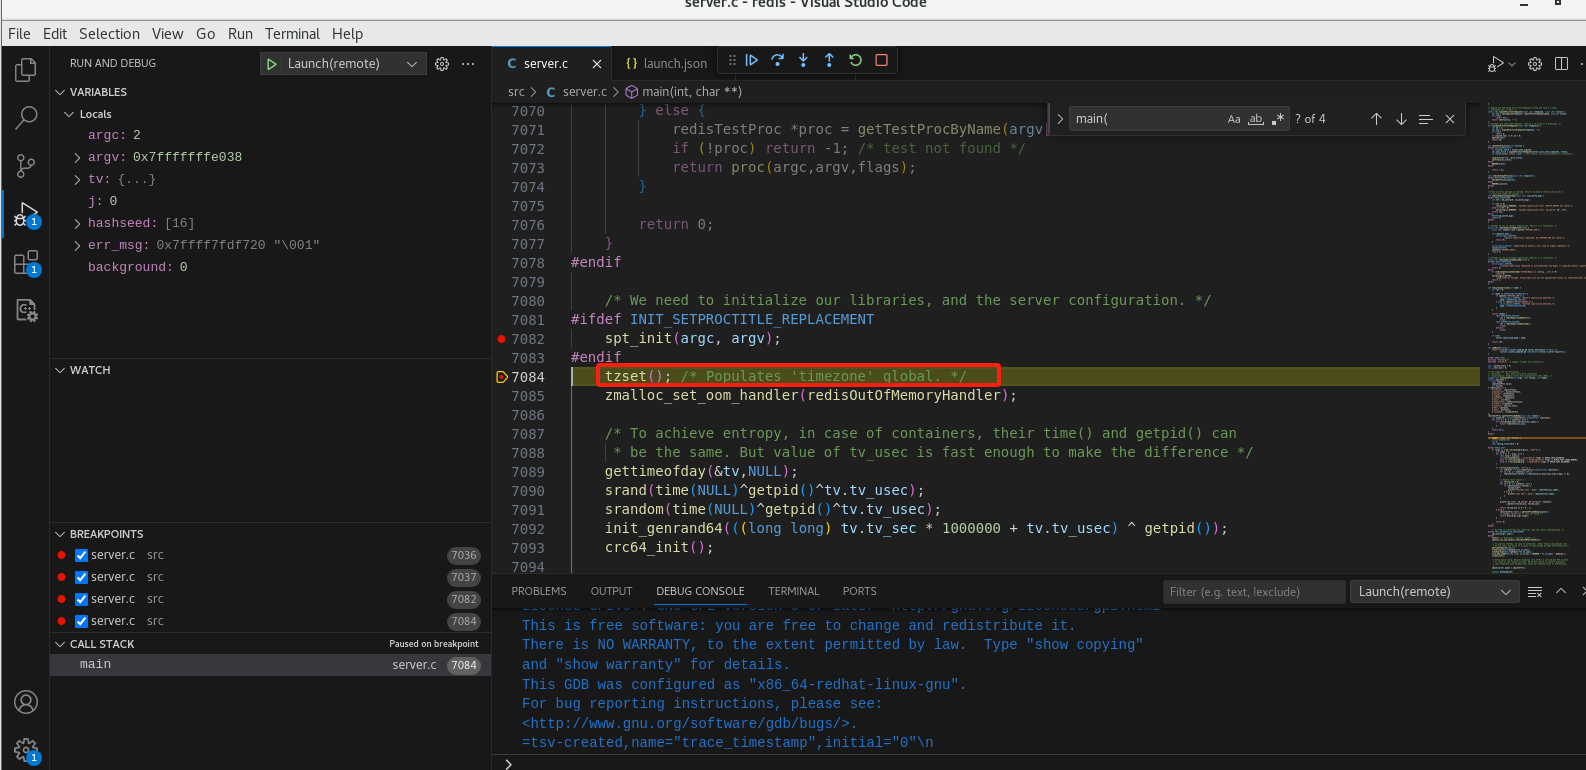Open the run dropdown arrow in editor title
The width and height of the screenshot is (1586, 770).
click(1512, 64)
